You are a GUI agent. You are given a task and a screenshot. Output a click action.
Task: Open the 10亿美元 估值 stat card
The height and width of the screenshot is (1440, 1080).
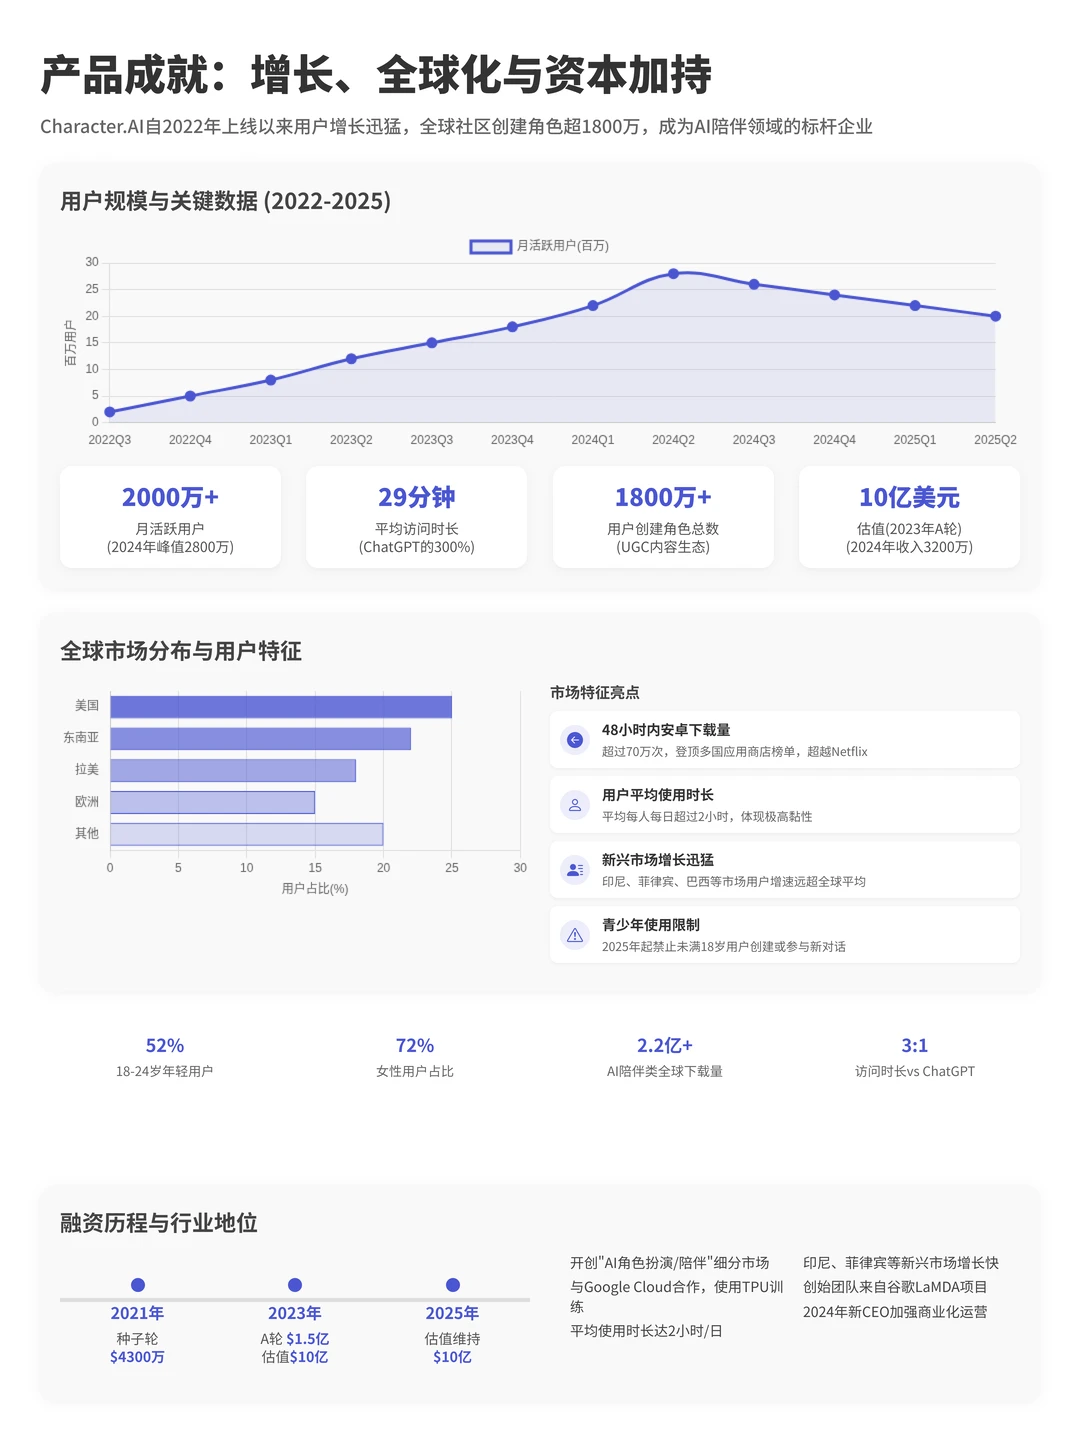click(909, 517)
